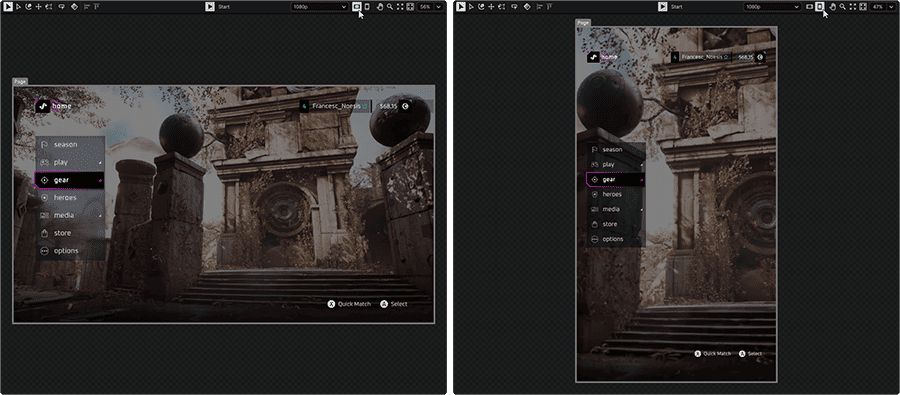This screenshot has width=900, height=395.
Task: Open the heroes menu item in landscape view
Action: click(70, 198)
